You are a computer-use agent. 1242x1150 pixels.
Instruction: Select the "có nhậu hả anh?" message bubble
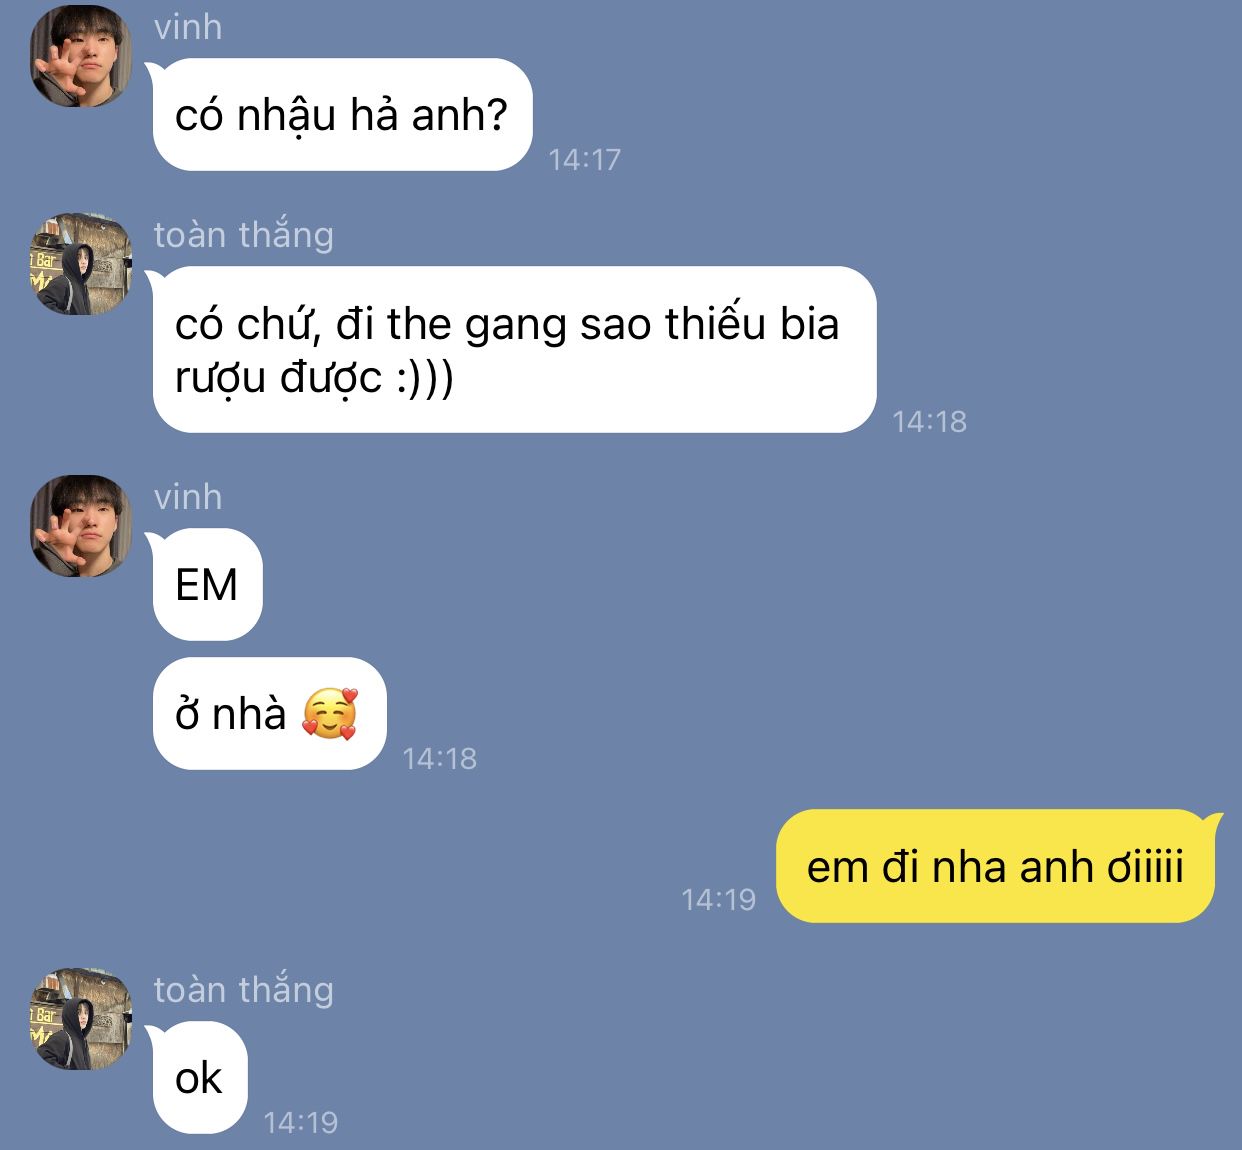pos(342,115)
